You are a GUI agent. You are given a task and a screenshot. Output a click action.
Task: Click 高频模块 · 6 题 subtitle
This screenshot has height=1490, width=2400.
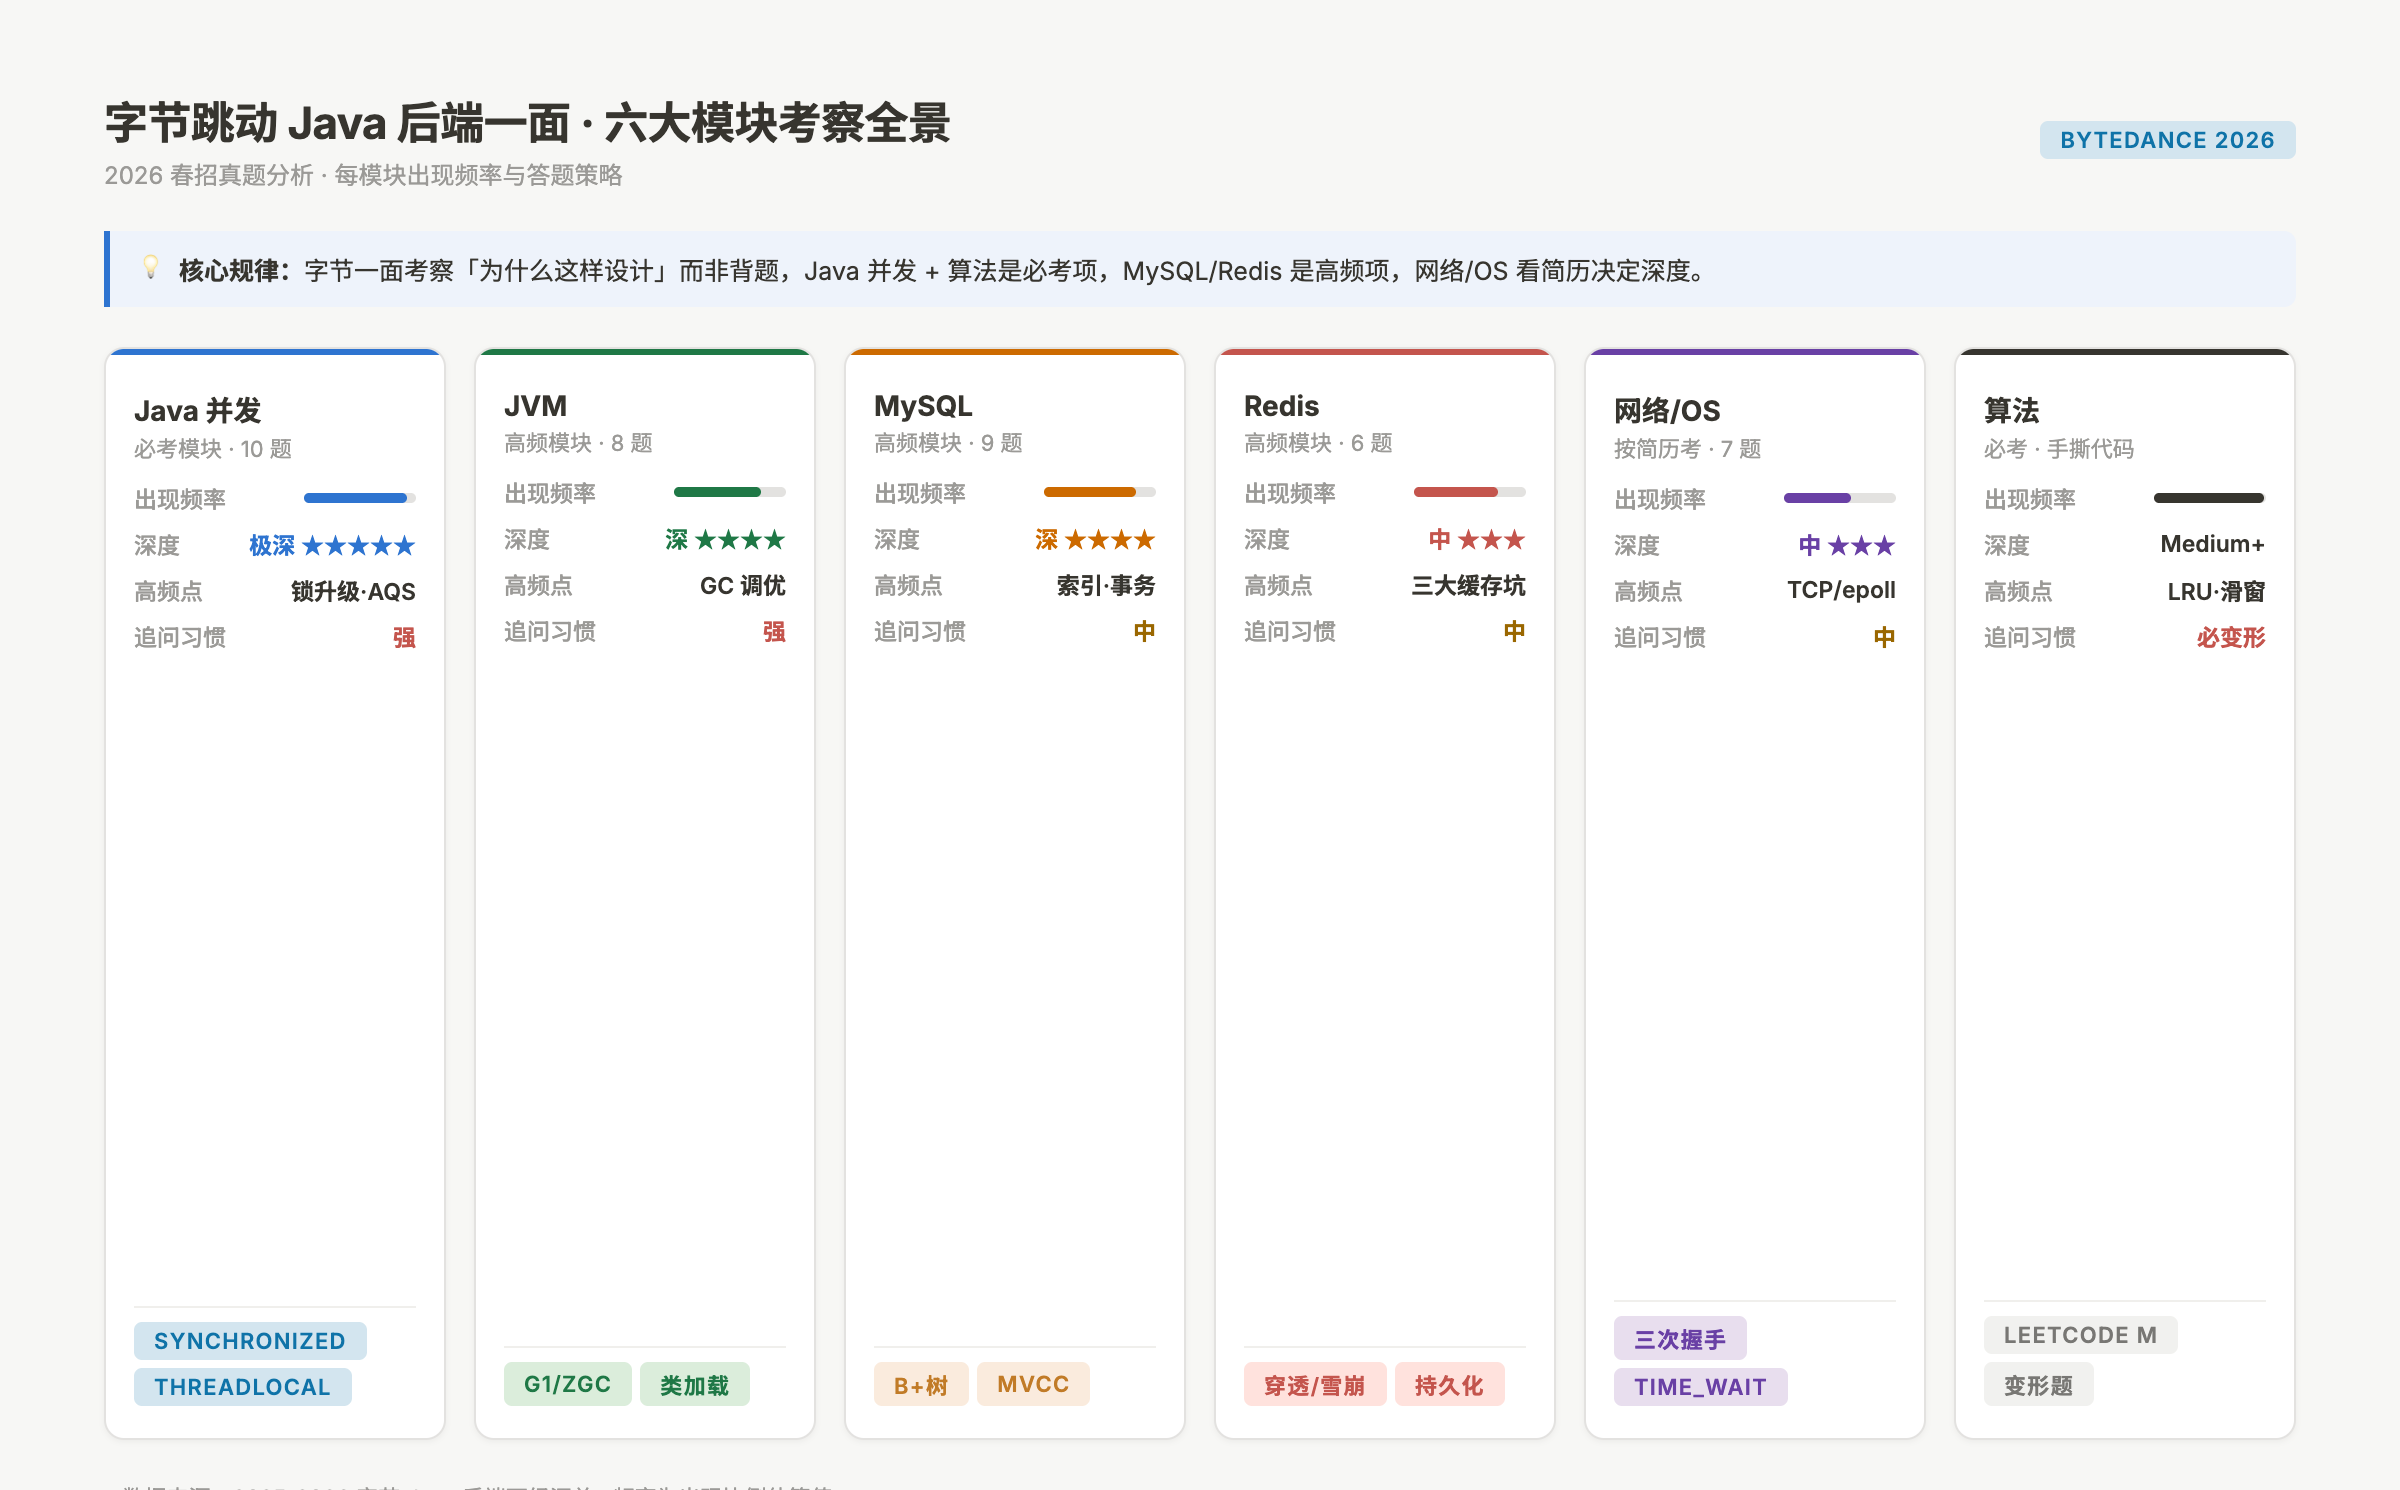[x=1318, y=443]
